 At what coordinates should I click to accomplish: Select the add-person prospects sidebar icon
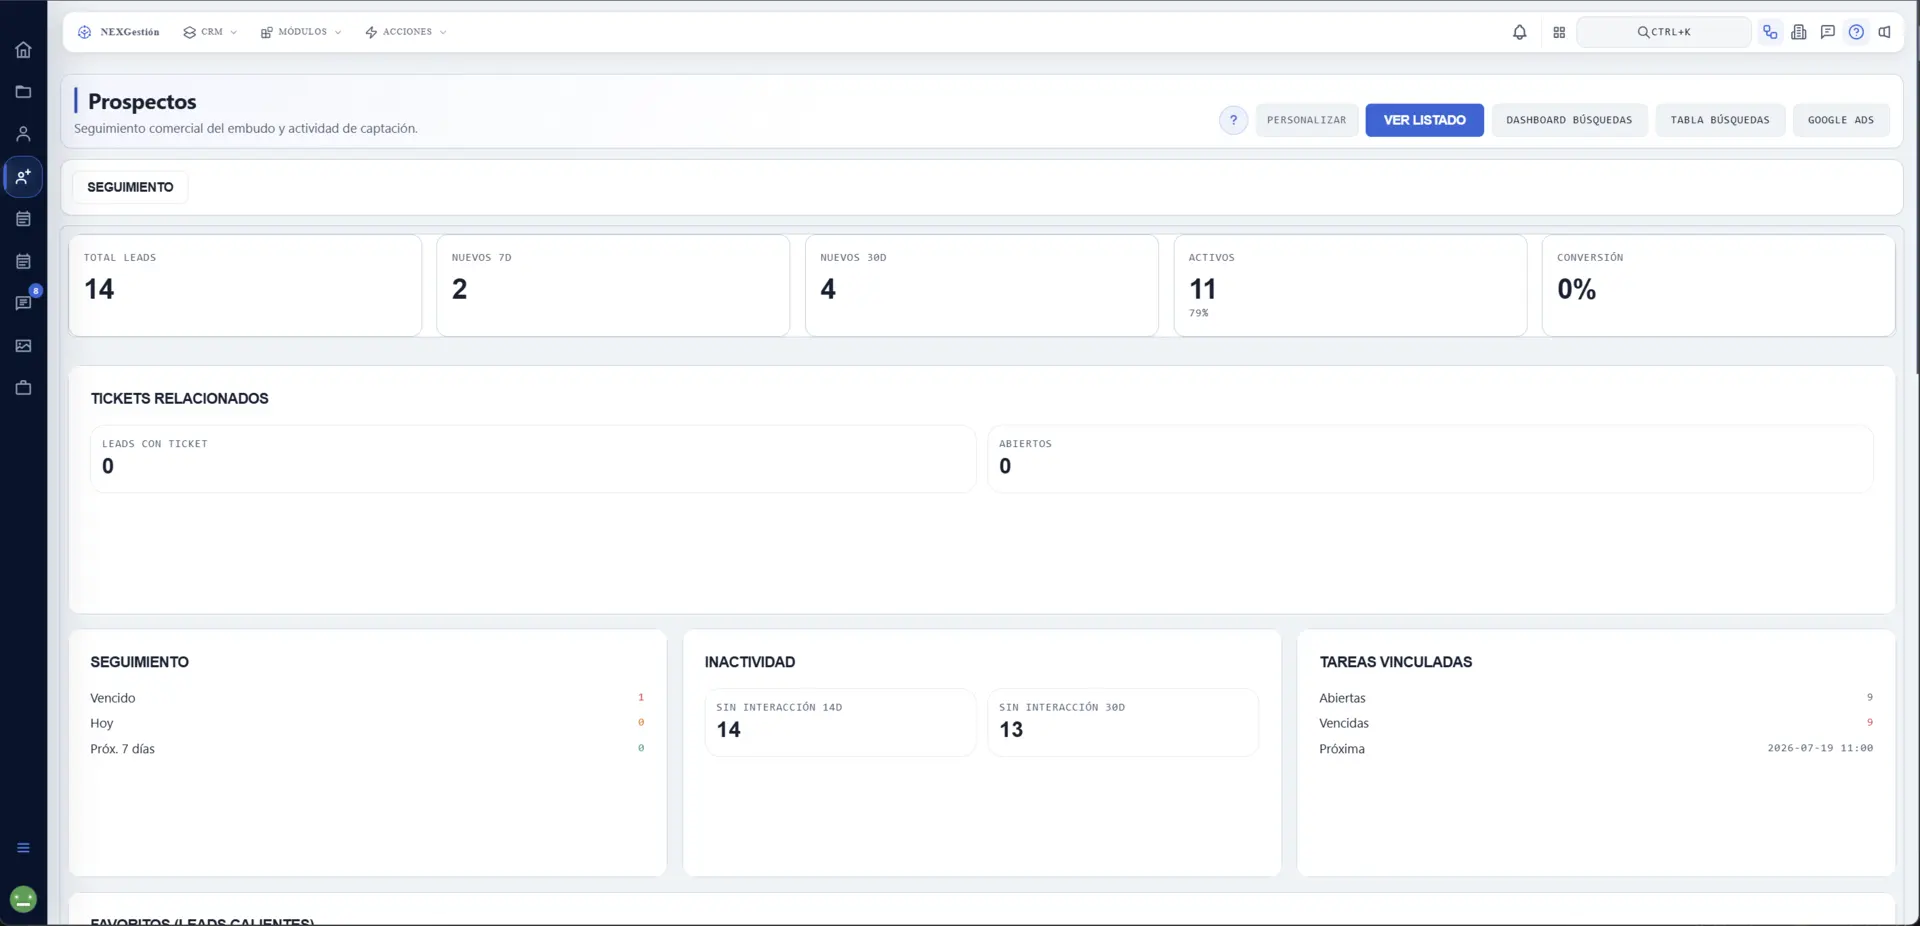[23, 177]
